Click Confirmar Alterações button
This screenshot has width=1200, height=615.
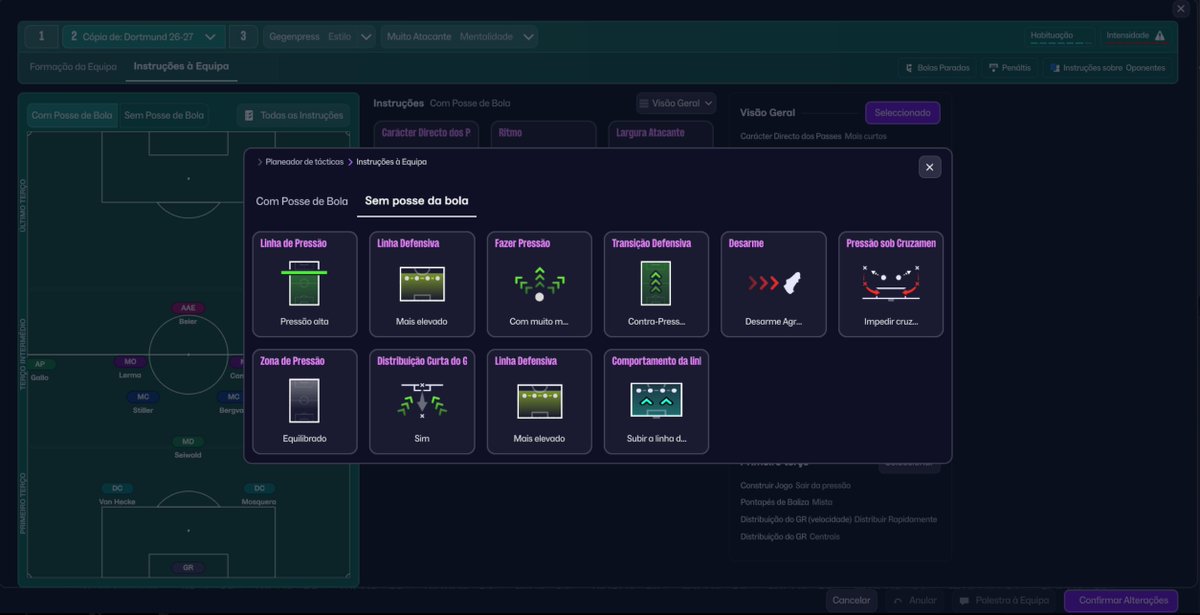tap(1122, 601)
